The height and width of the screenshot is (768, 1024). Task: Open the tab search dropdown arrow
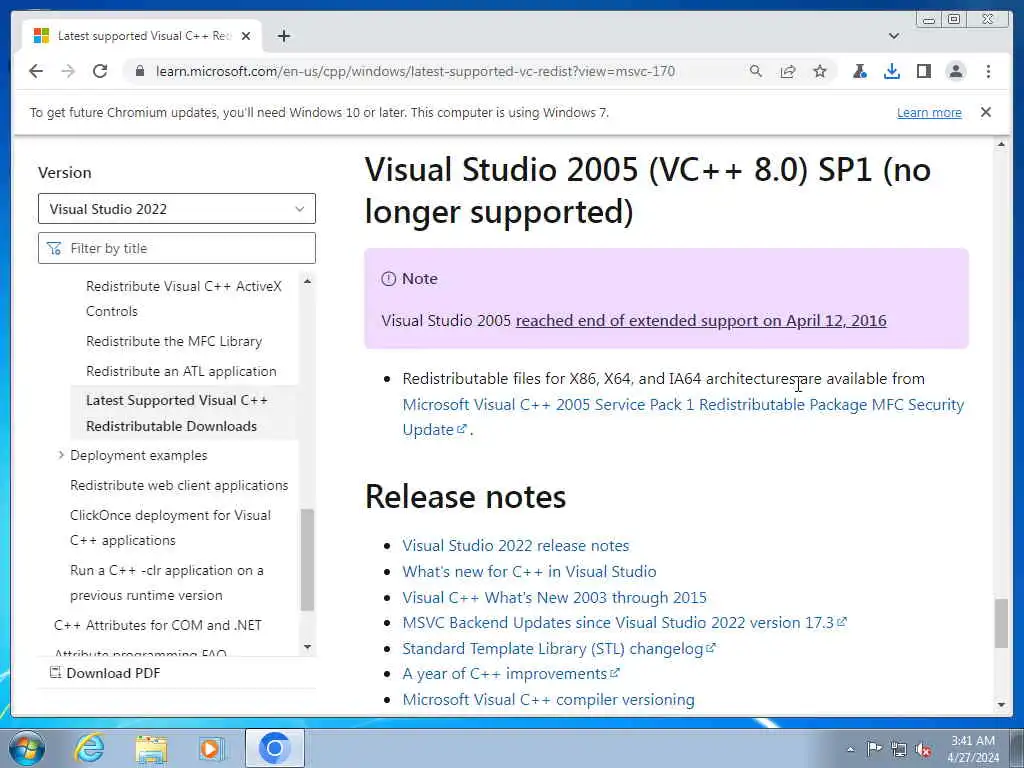(894, 36)
